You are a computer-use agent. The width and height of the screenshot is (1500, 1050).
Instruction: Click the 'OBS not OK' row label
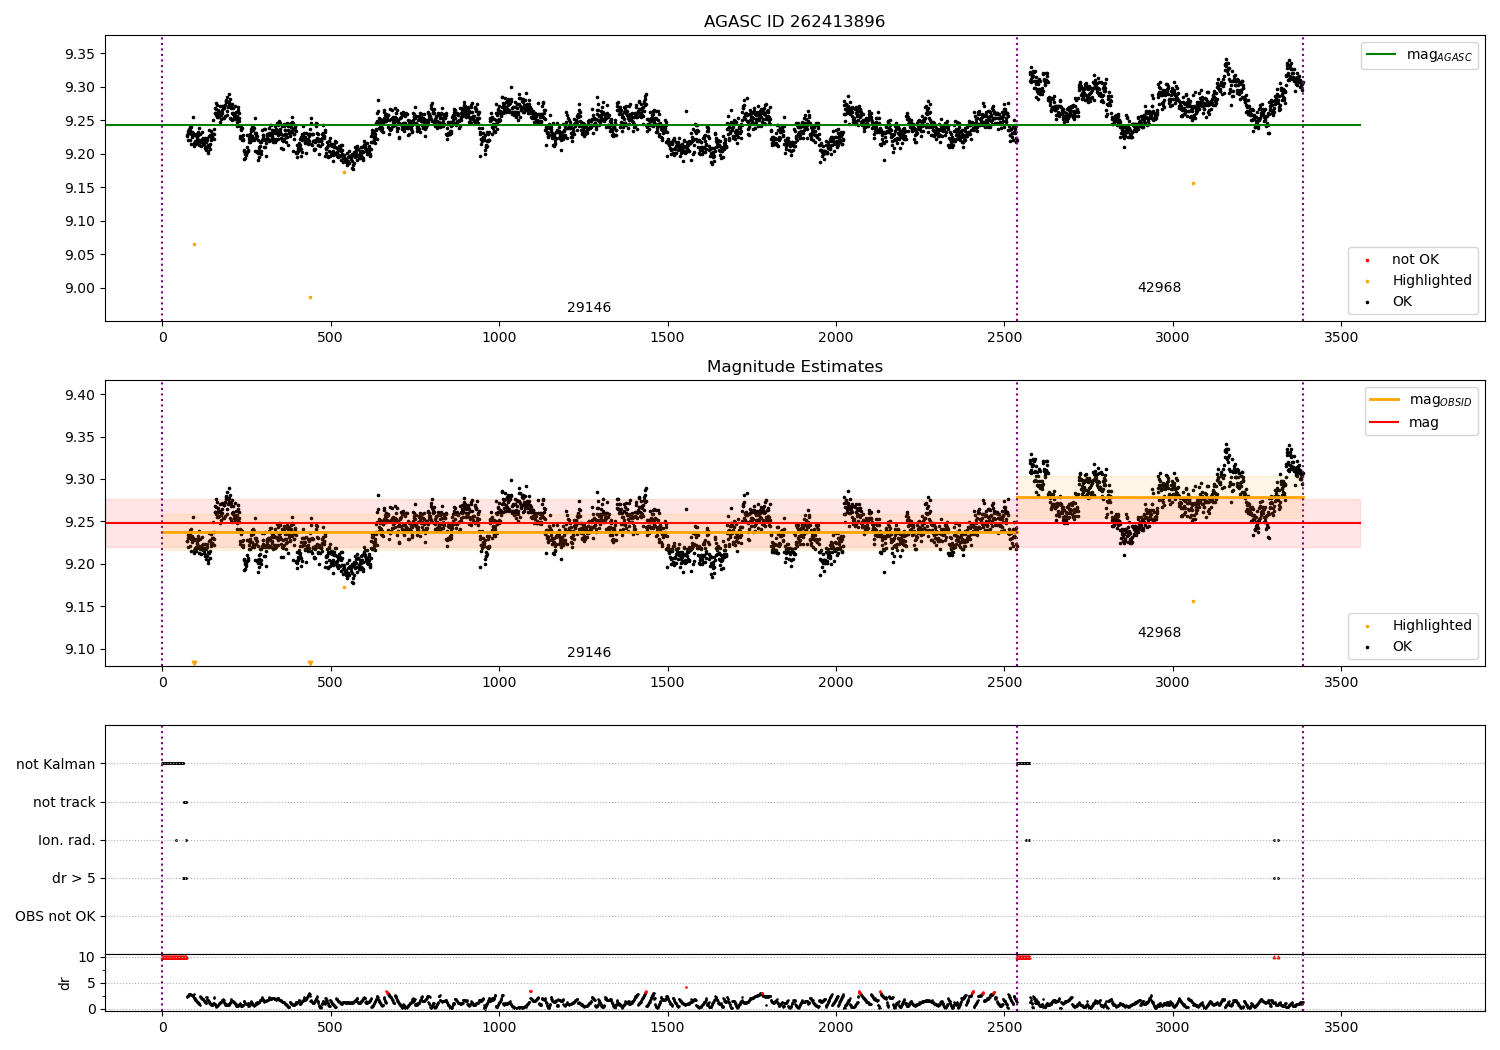(x=56, y=916)
